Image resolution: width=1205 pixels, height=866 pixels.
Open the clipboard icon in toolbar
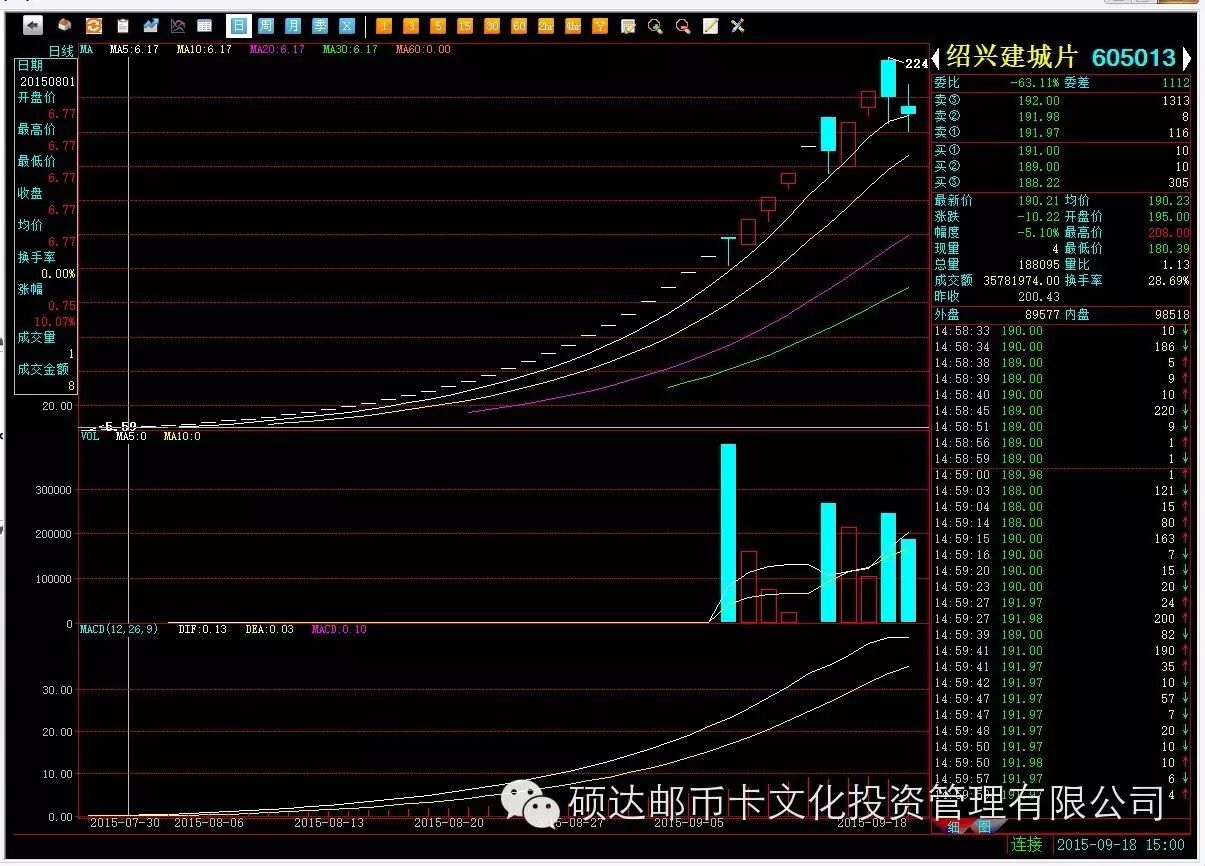click(123, 26)
